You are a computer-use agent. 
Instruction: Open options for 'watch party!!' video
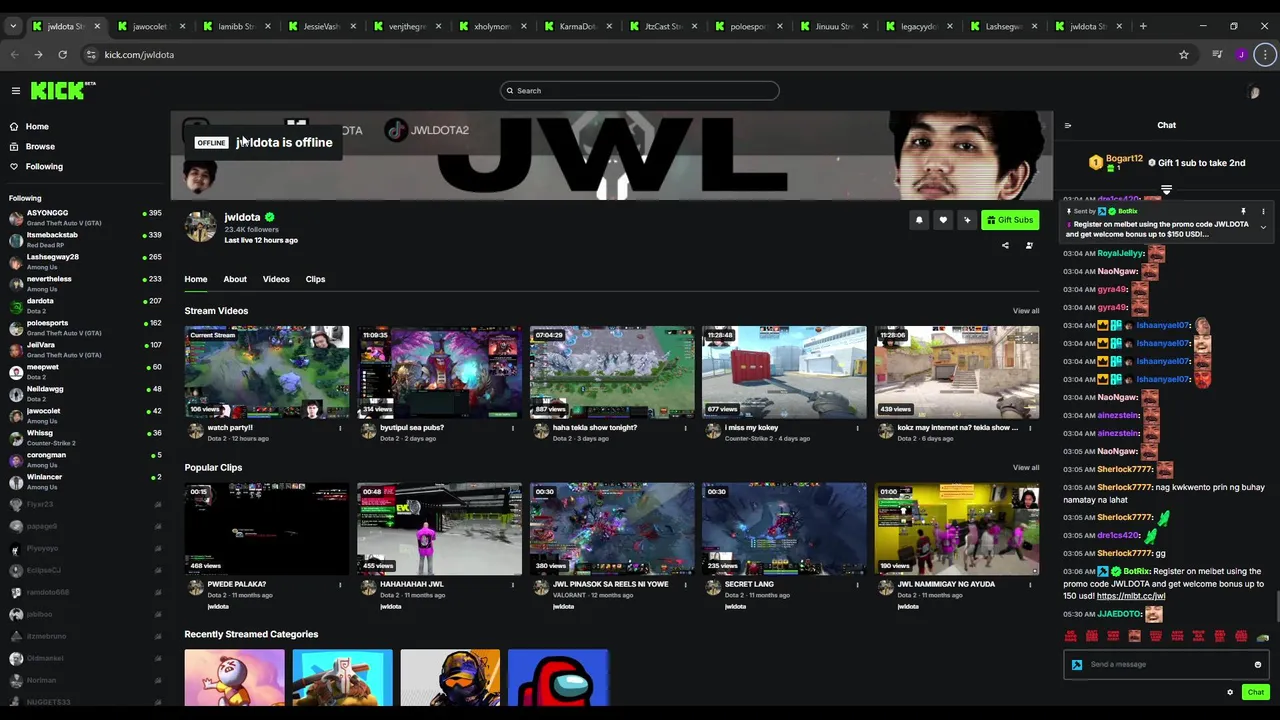340,428
